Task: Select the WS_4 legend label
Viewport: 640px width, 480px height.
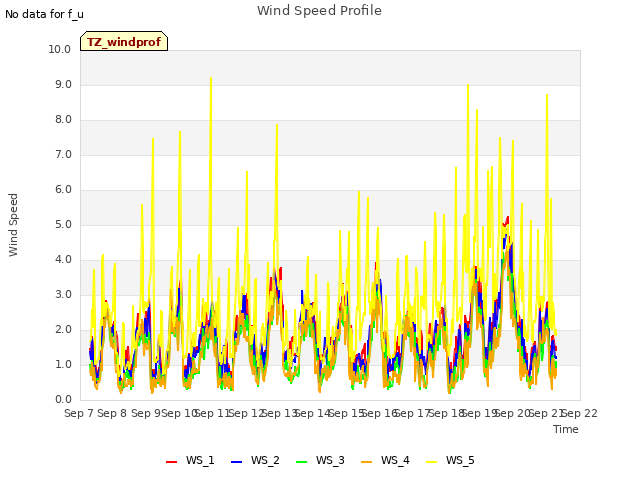Action: pyautogui.click(x=395, y=460)
